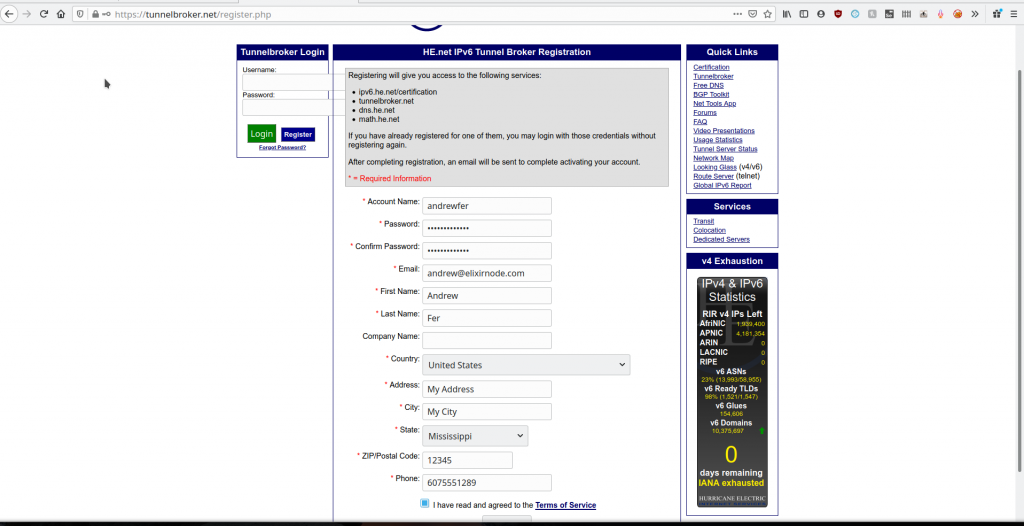Click the light-blue circular extension icon
Screen dimensions: 1024x526
855,14
